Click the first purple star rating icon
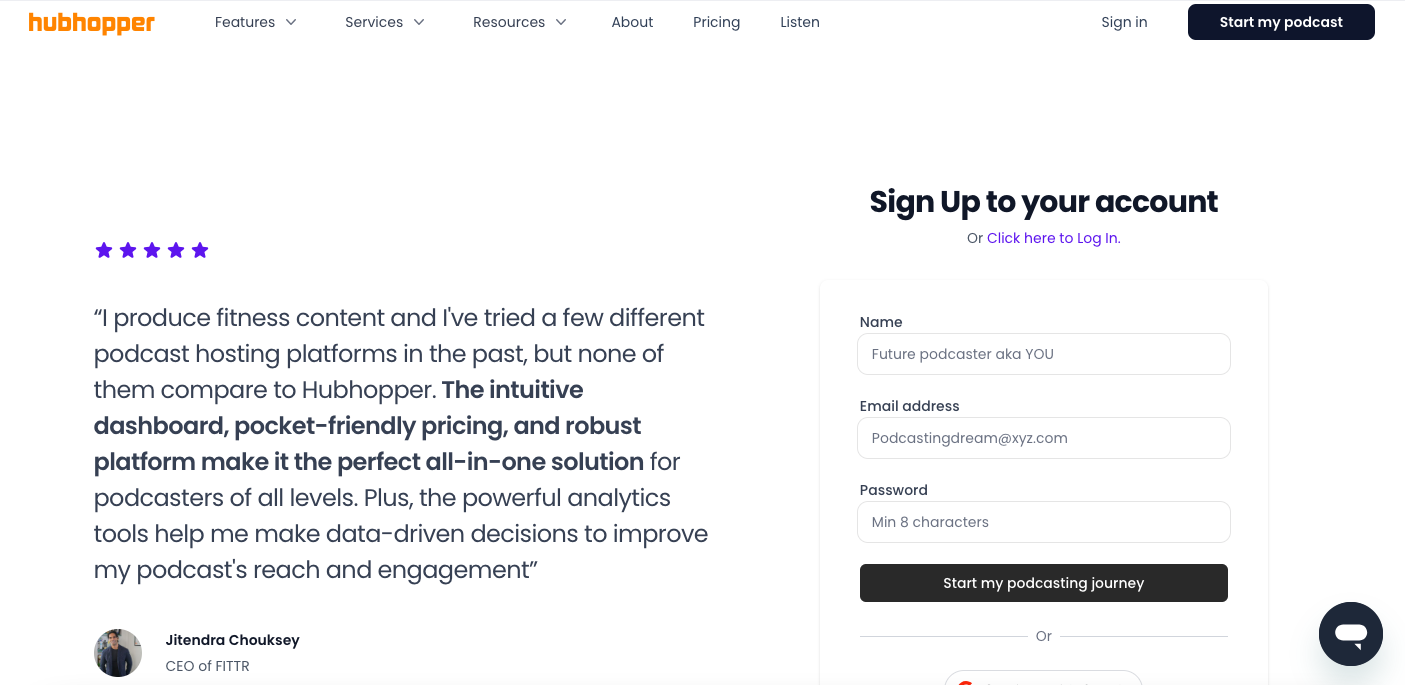 click(x=104, y=249)
